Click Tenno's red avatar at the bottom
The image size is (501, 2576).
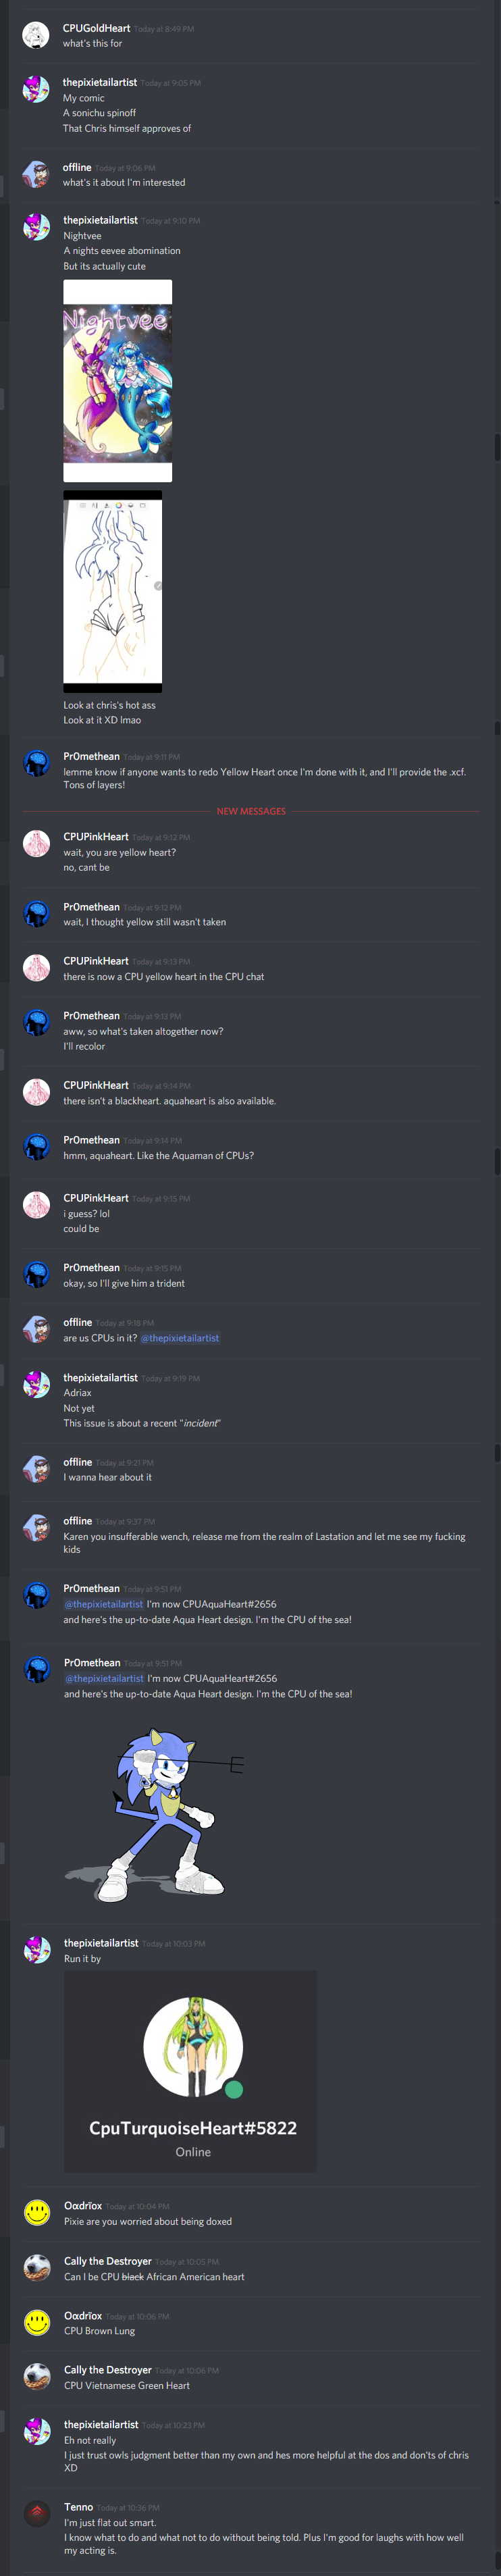click(37, 2514)
